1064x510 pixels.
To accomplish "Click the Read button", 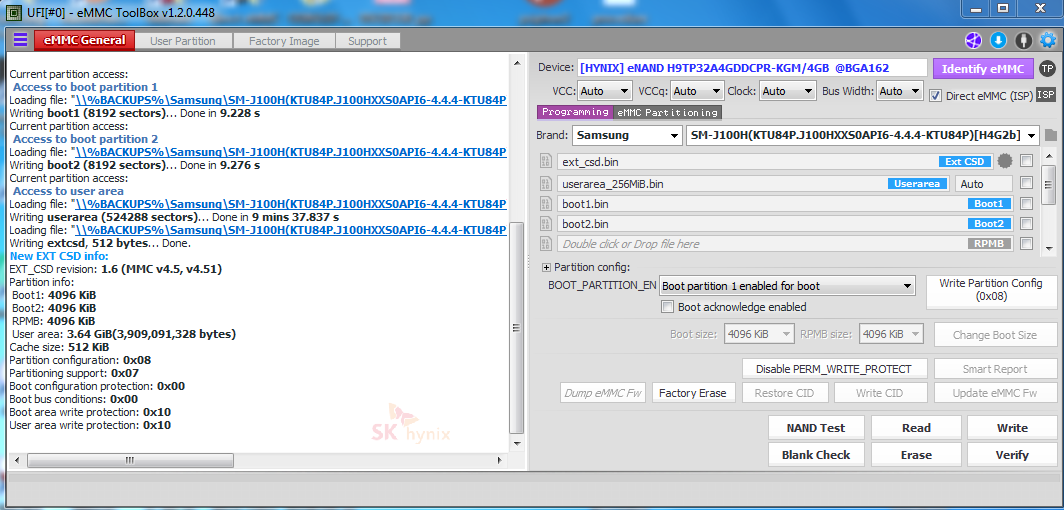I will [916, 428].
